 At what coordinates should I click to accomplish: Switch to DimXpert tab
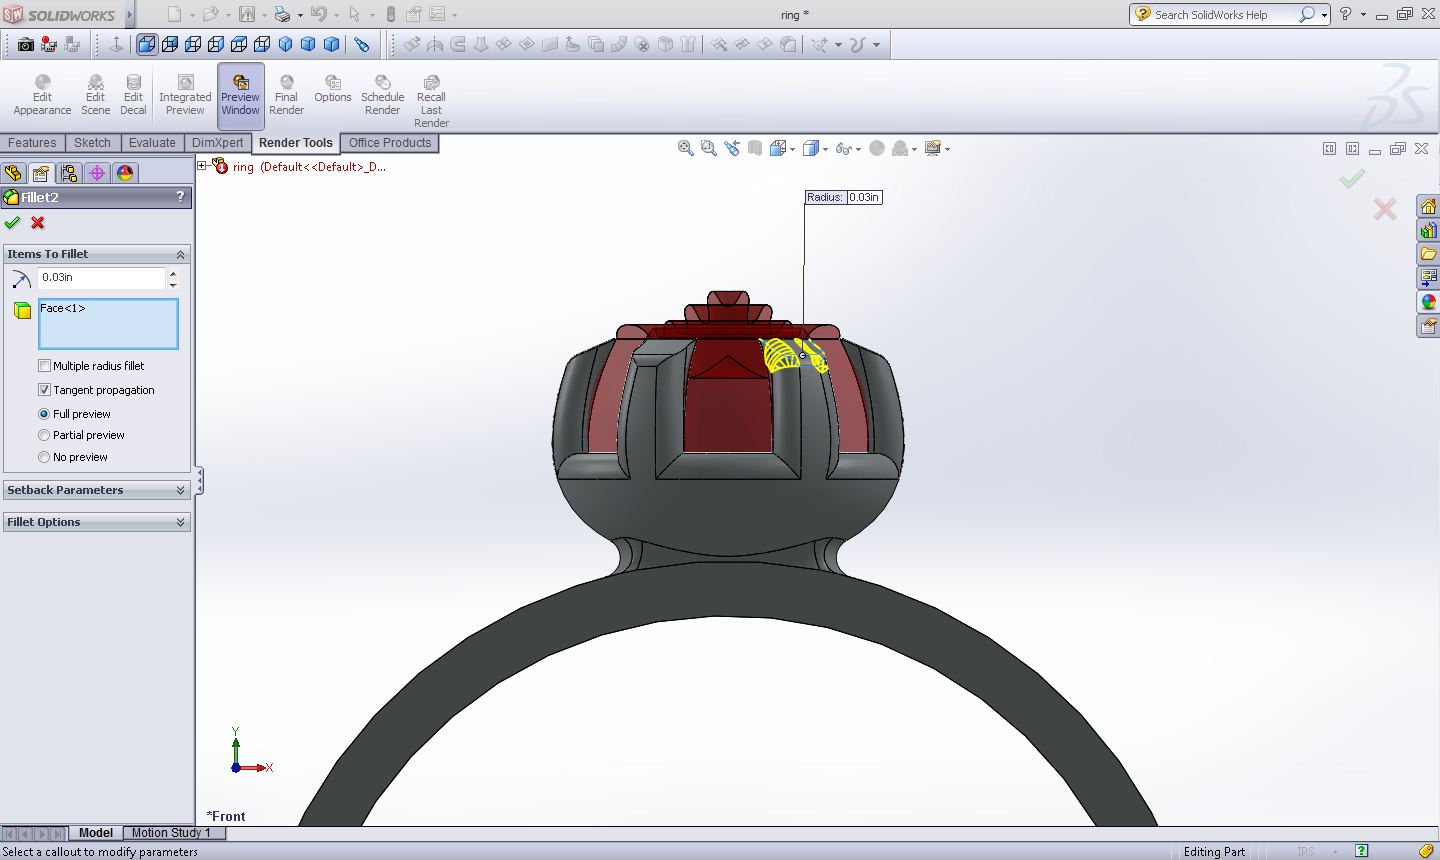click(x=217, y=143)
